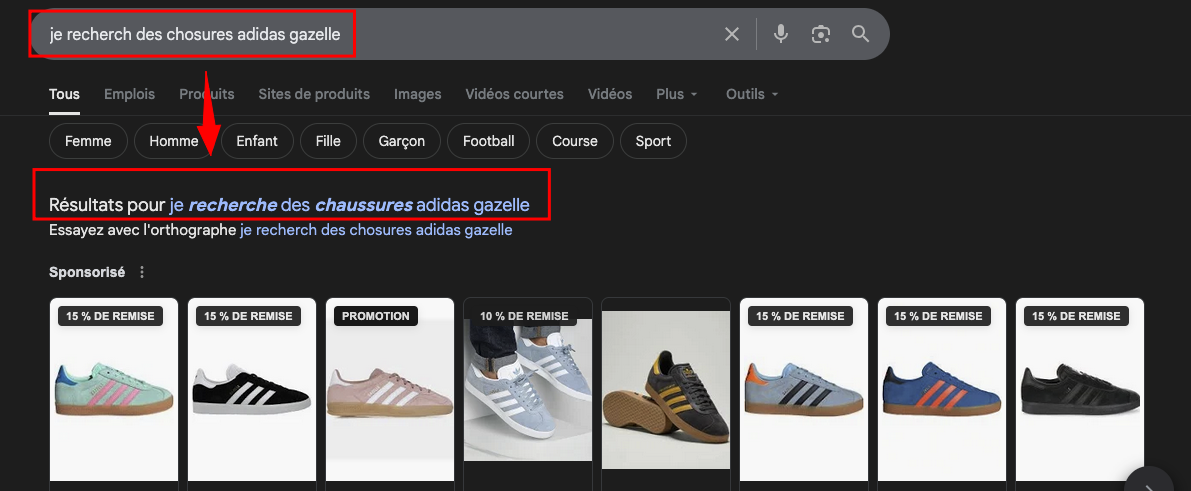The image size is (1191, 491).
Task: Filter results by Femme chip
Action: 88,141
